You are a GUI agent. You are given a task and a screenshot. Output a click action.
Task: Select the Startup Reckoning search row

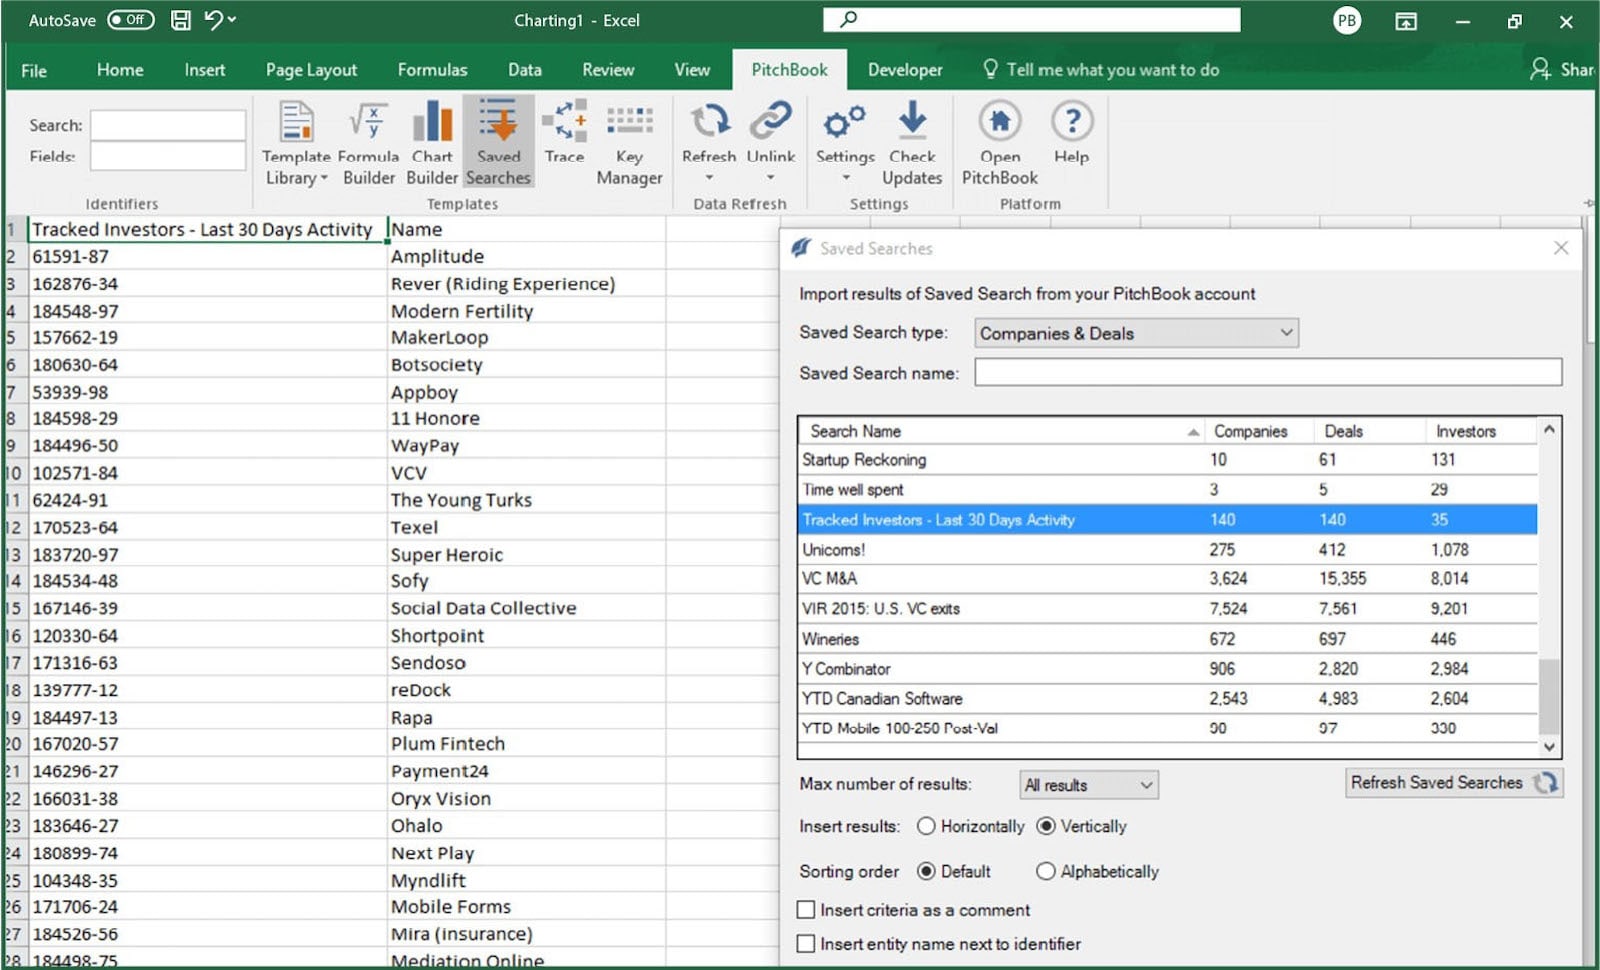1168,460
